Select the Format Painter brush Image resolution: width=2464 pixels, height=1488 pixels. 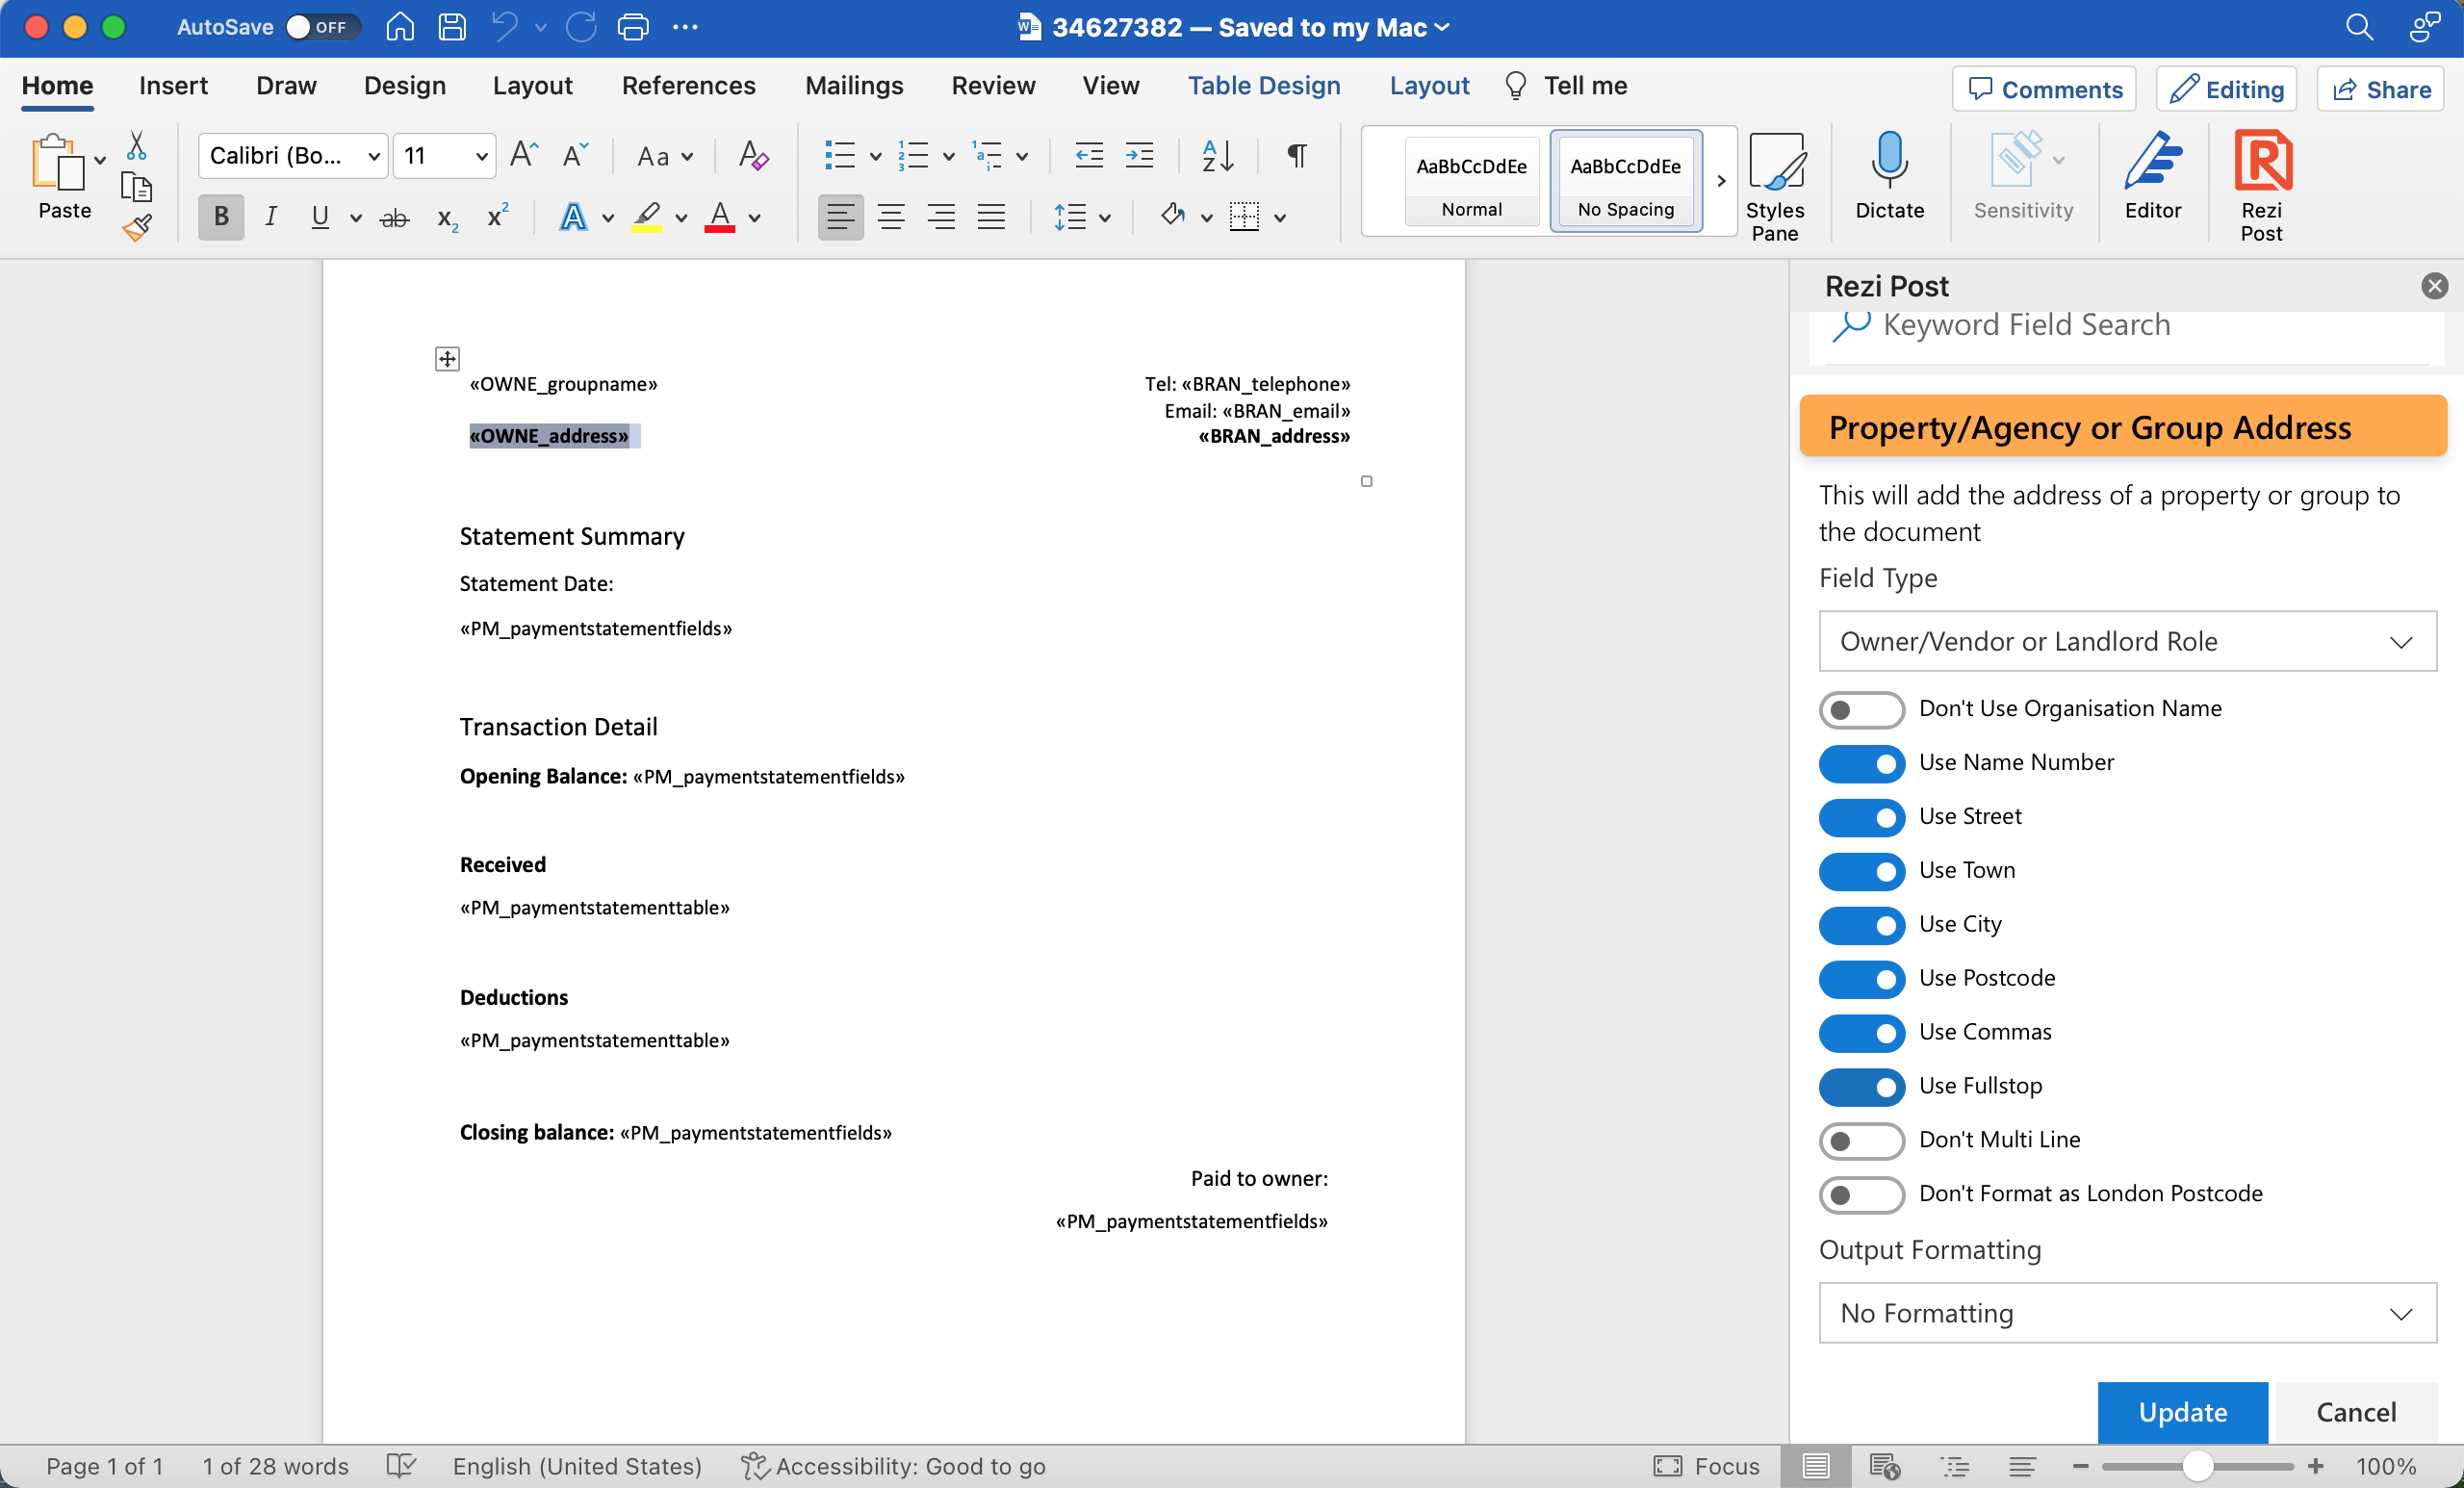click(x=137, y=228)
